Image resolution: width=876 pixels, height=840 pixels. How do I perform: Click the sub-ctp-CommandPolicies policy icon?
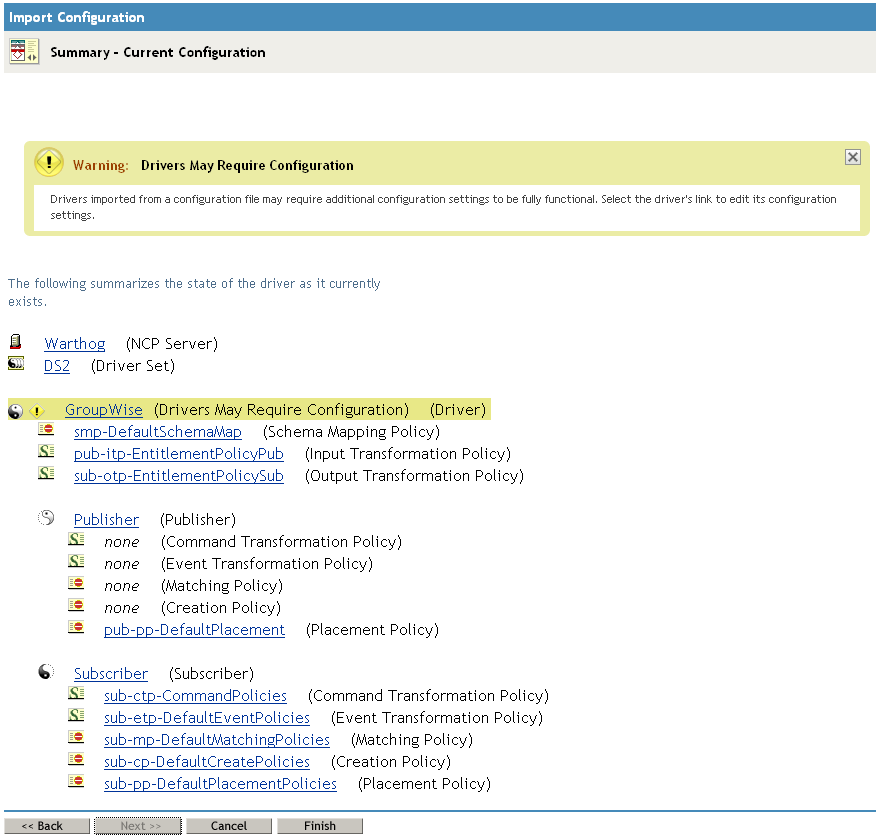coord(77,693)
